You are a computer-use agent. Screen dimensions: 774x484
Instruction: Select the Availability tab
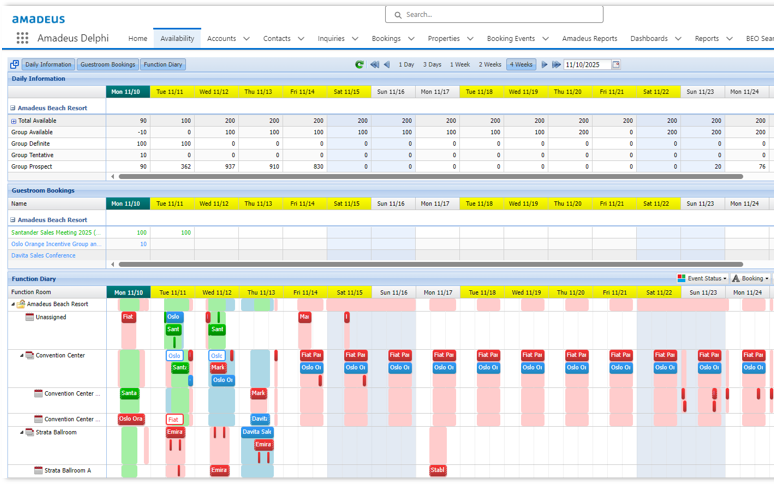[x=177, y=38]
